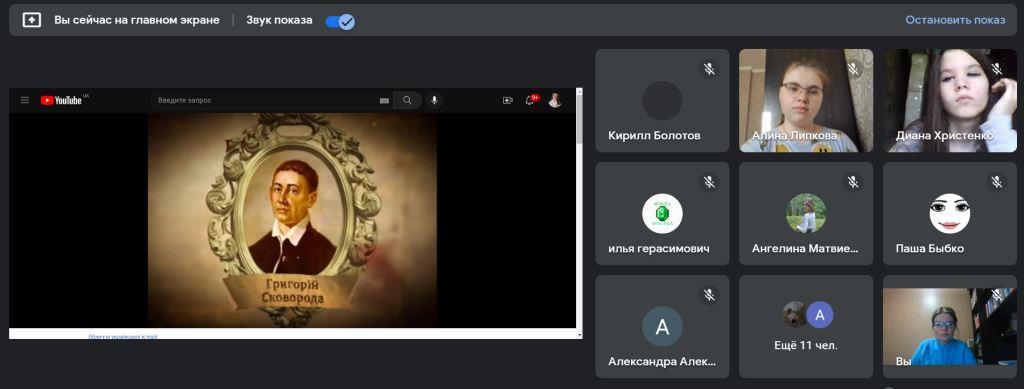This screenshot has height=389, width=1024.
Task: Click the name Паша Быбко
Action: point(930,249)
